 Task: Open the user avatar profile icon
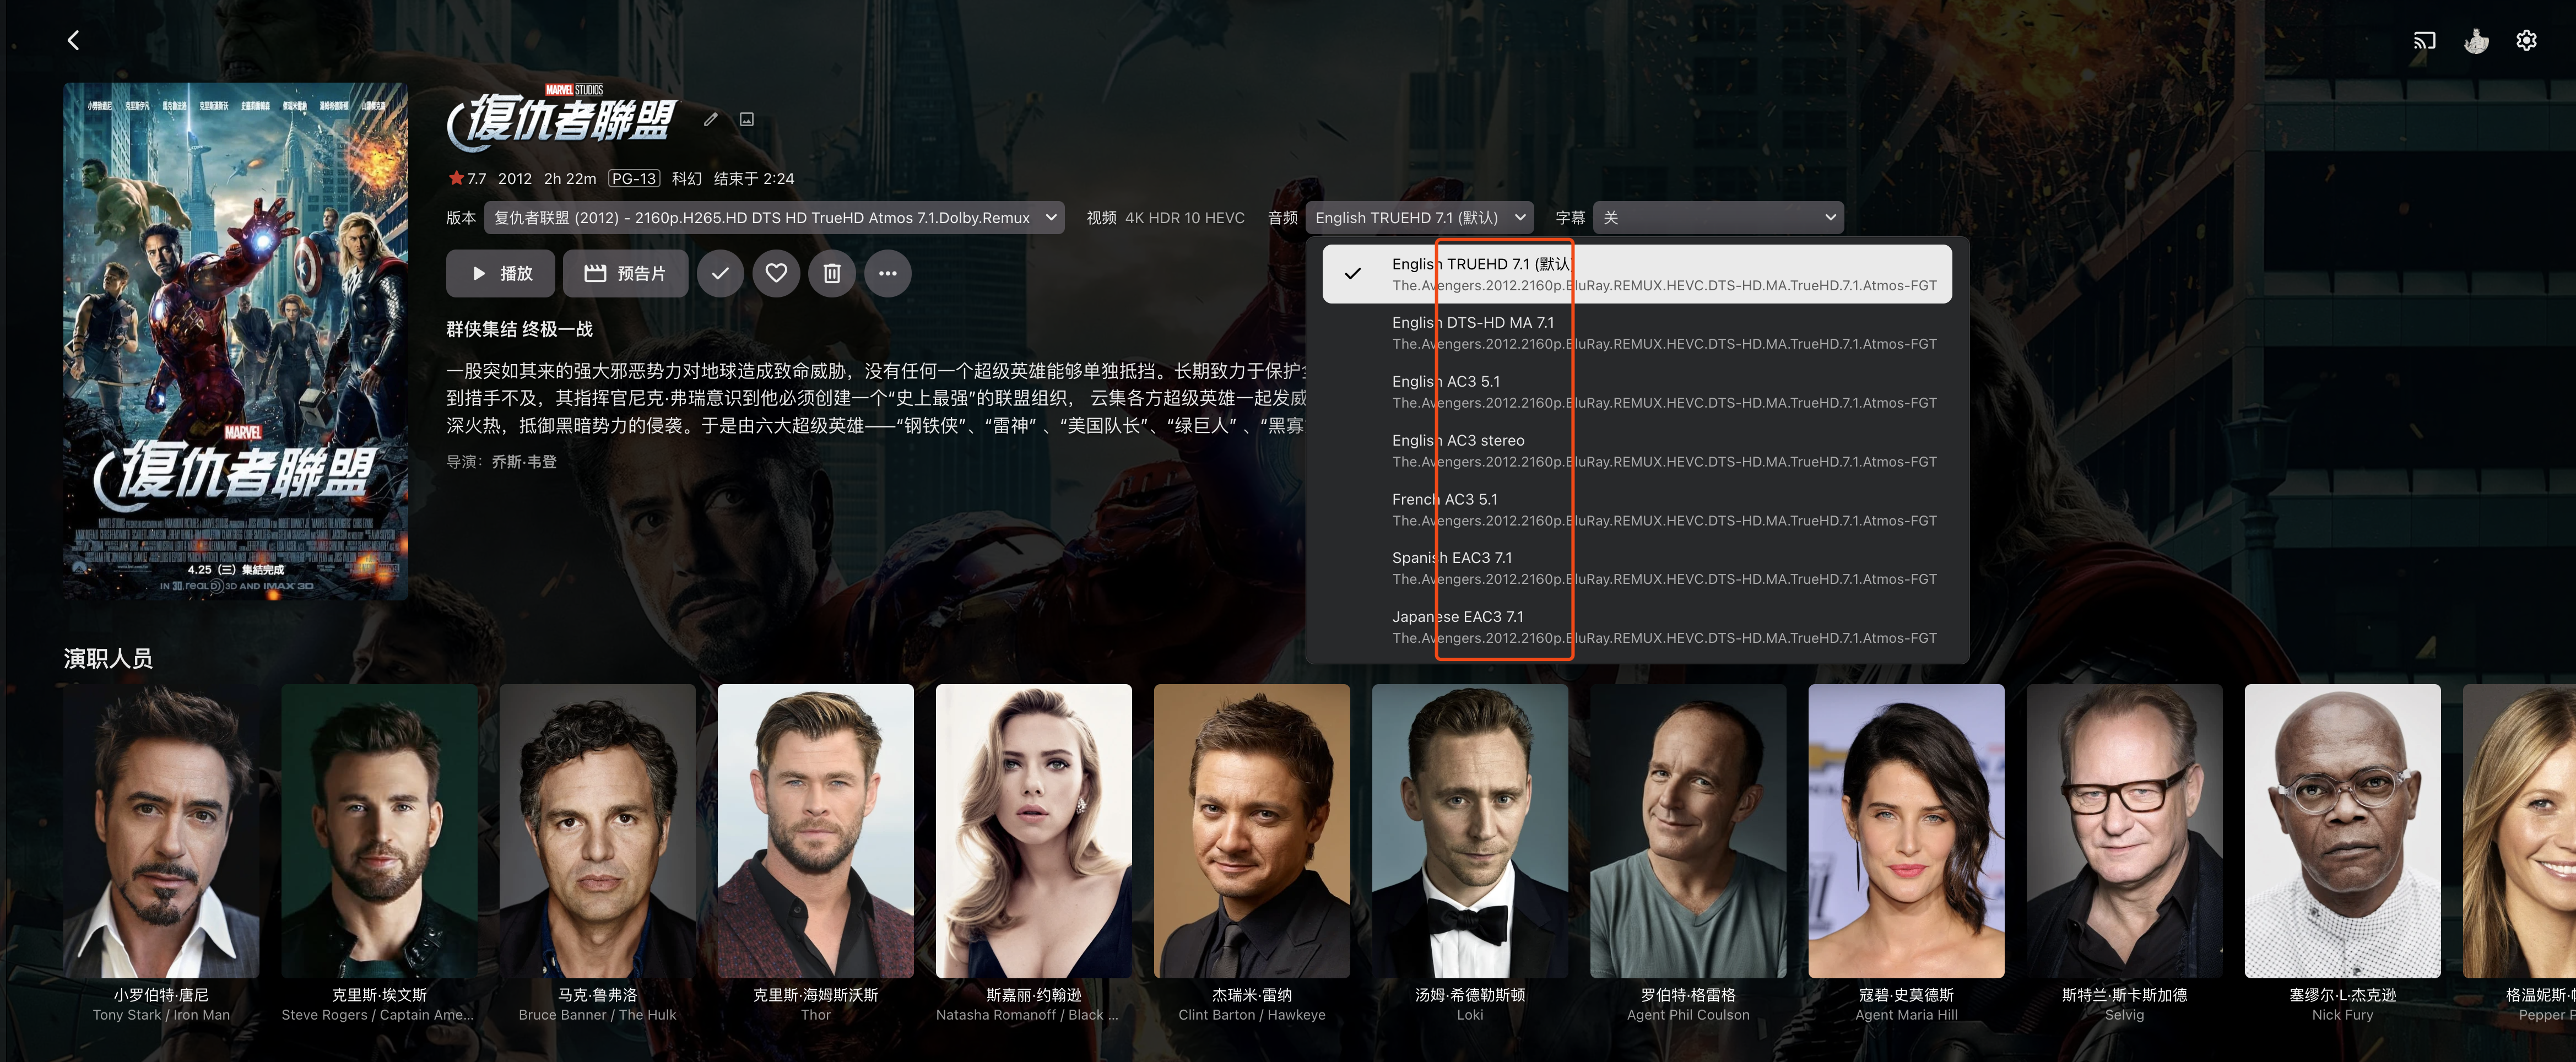pyautogui.click(x=2476, y=41)
